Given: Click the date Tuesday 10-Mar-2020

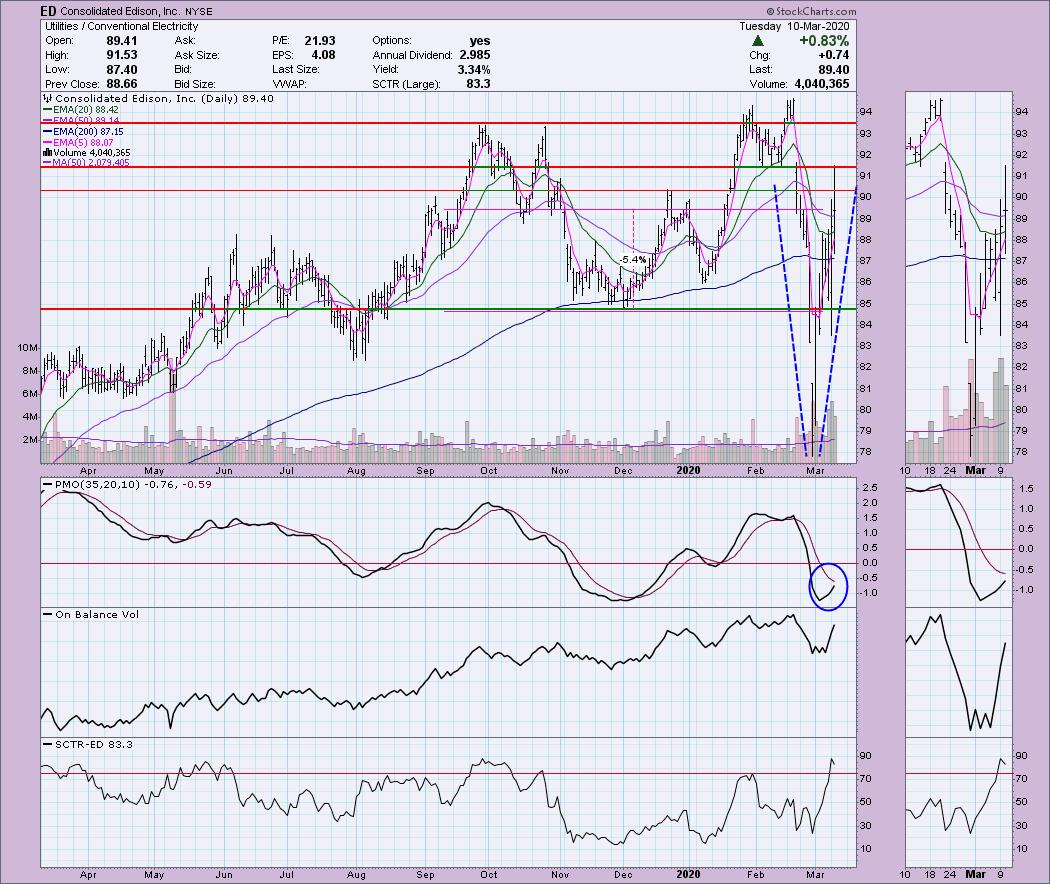Looking at the screenshot, I should point(794,26).
